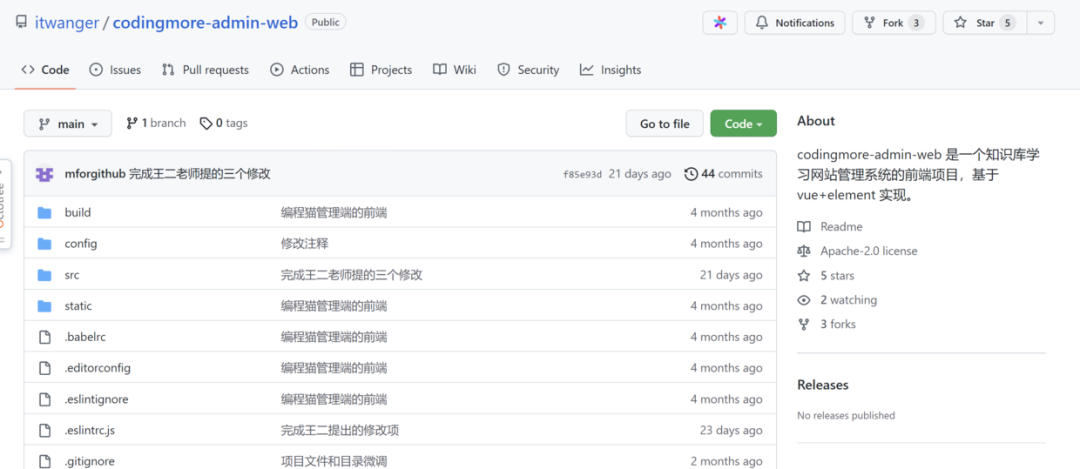Open commit message '完成王二提出的修改项'

[340, 430]
